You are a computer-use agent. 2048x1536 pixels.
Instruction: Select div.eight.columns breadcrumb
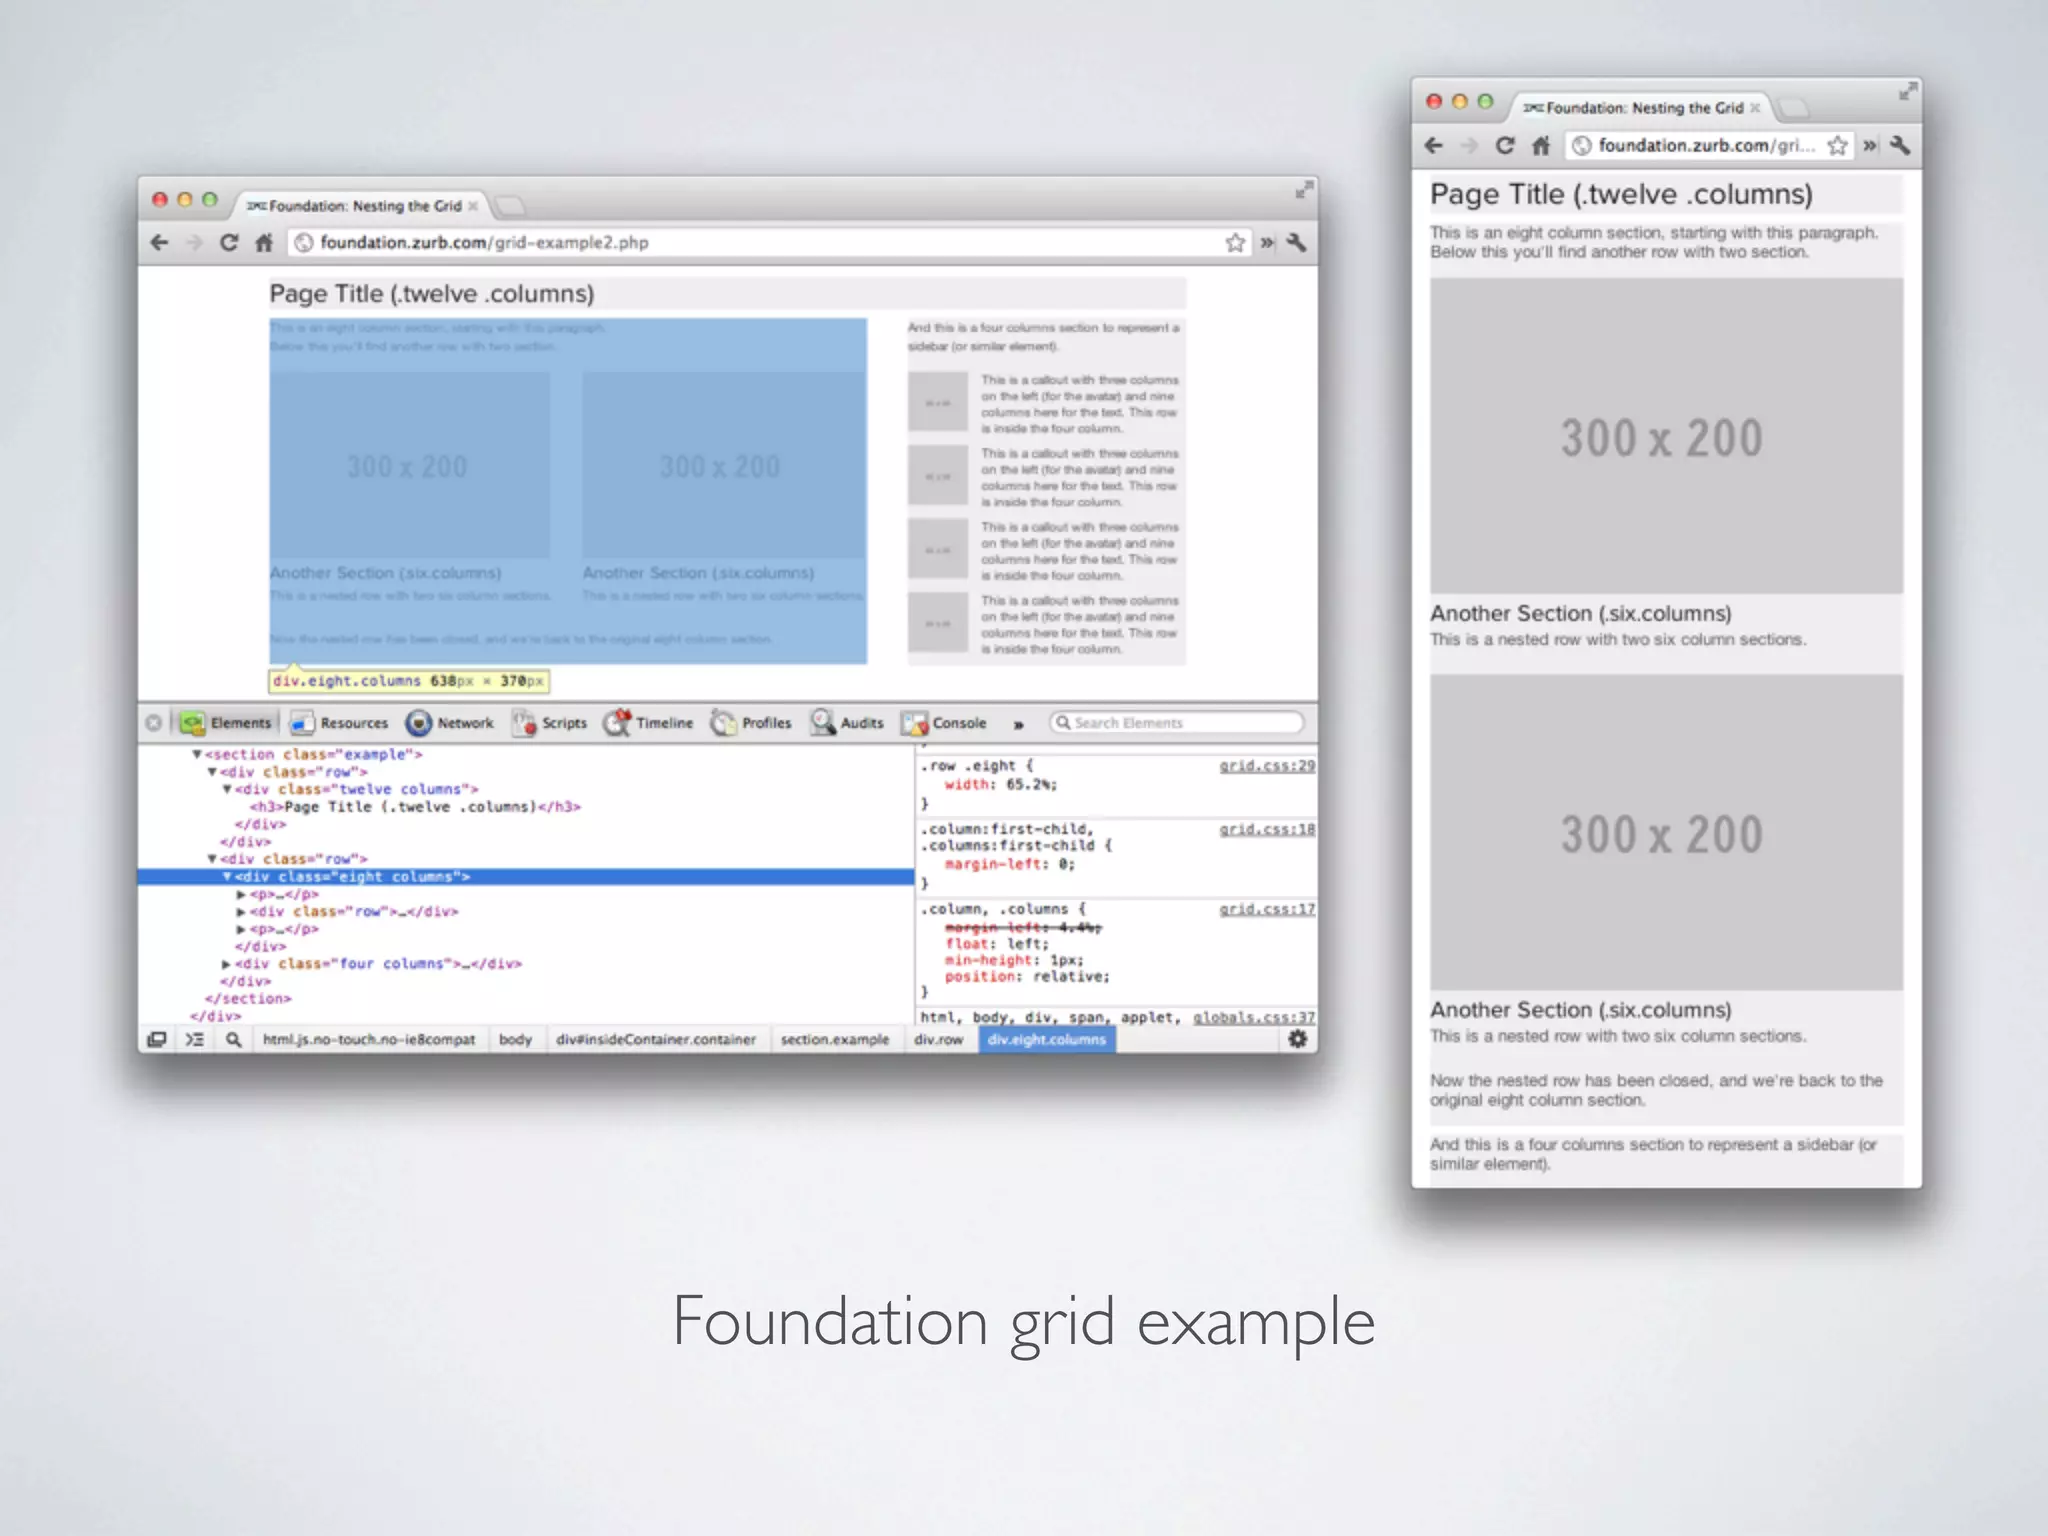pos(1047,1040)
